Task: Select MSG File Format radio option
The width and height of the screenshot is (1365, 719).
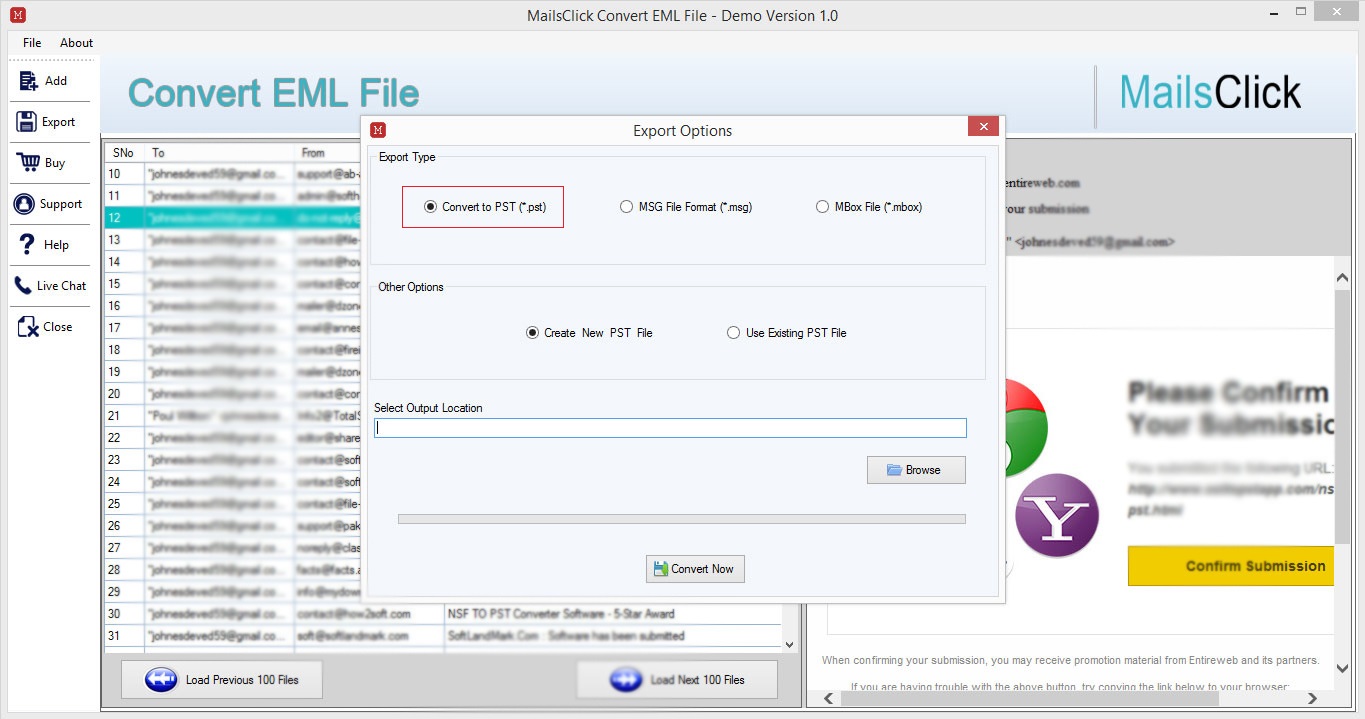Action: click(627, 207)
